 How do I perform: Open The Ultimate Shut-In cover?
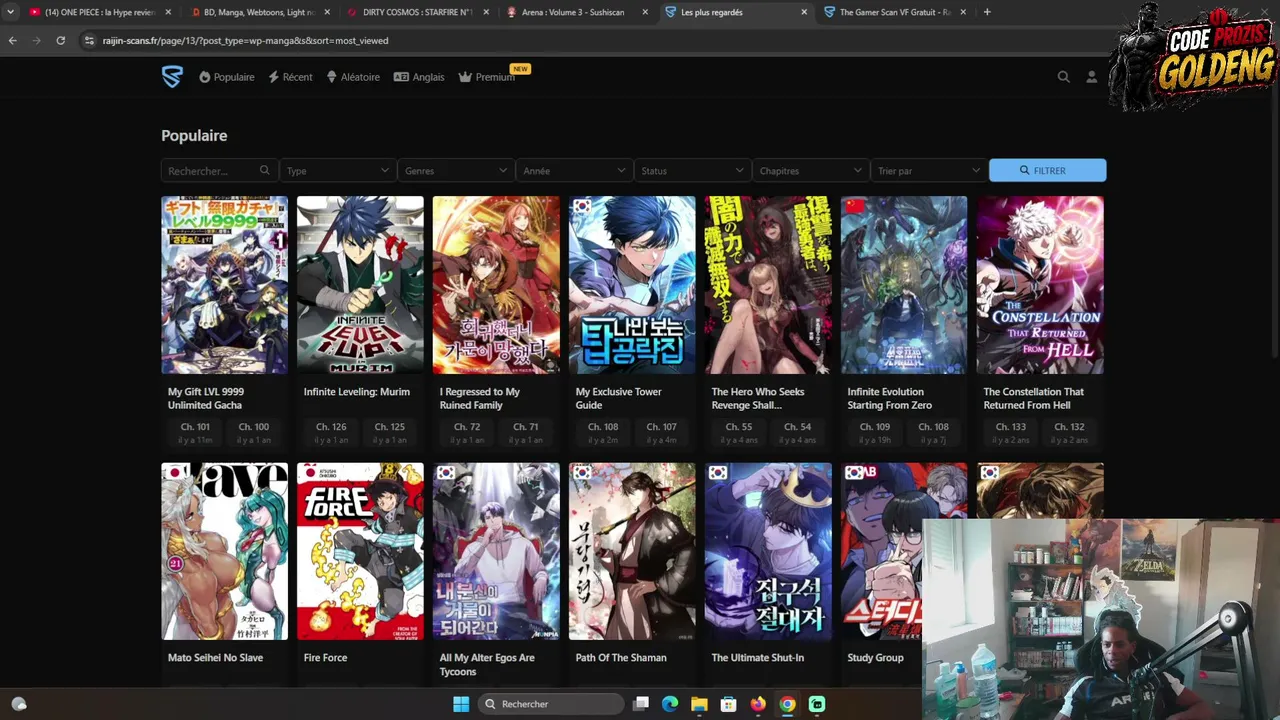pos(768,551)
